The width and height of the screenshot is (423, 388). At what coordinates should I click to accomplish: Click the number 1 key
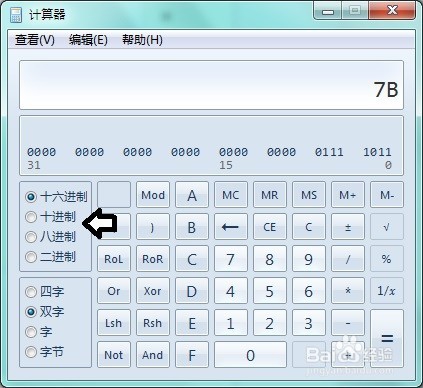coord(231,323)
